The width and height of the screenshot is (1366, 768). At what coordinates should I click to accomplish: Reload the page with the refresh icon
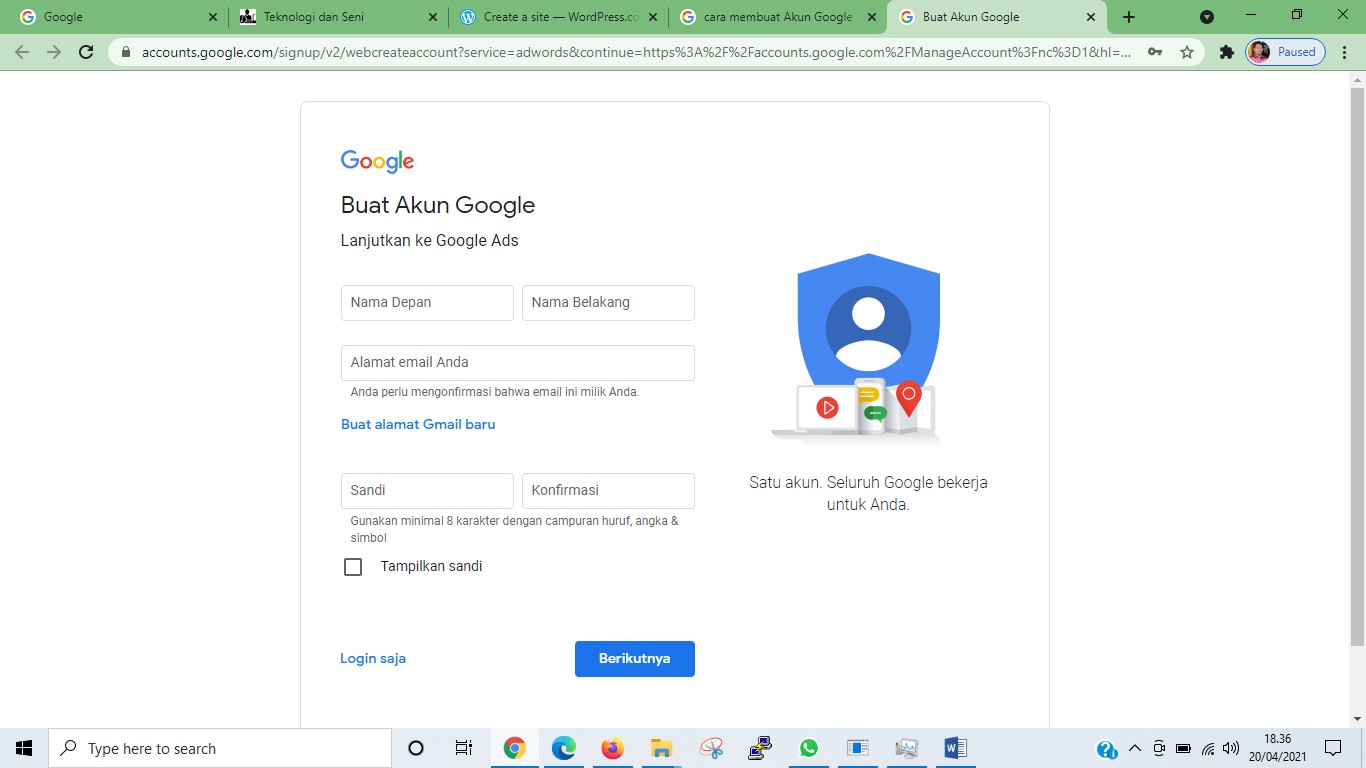[x=86, y=52]
